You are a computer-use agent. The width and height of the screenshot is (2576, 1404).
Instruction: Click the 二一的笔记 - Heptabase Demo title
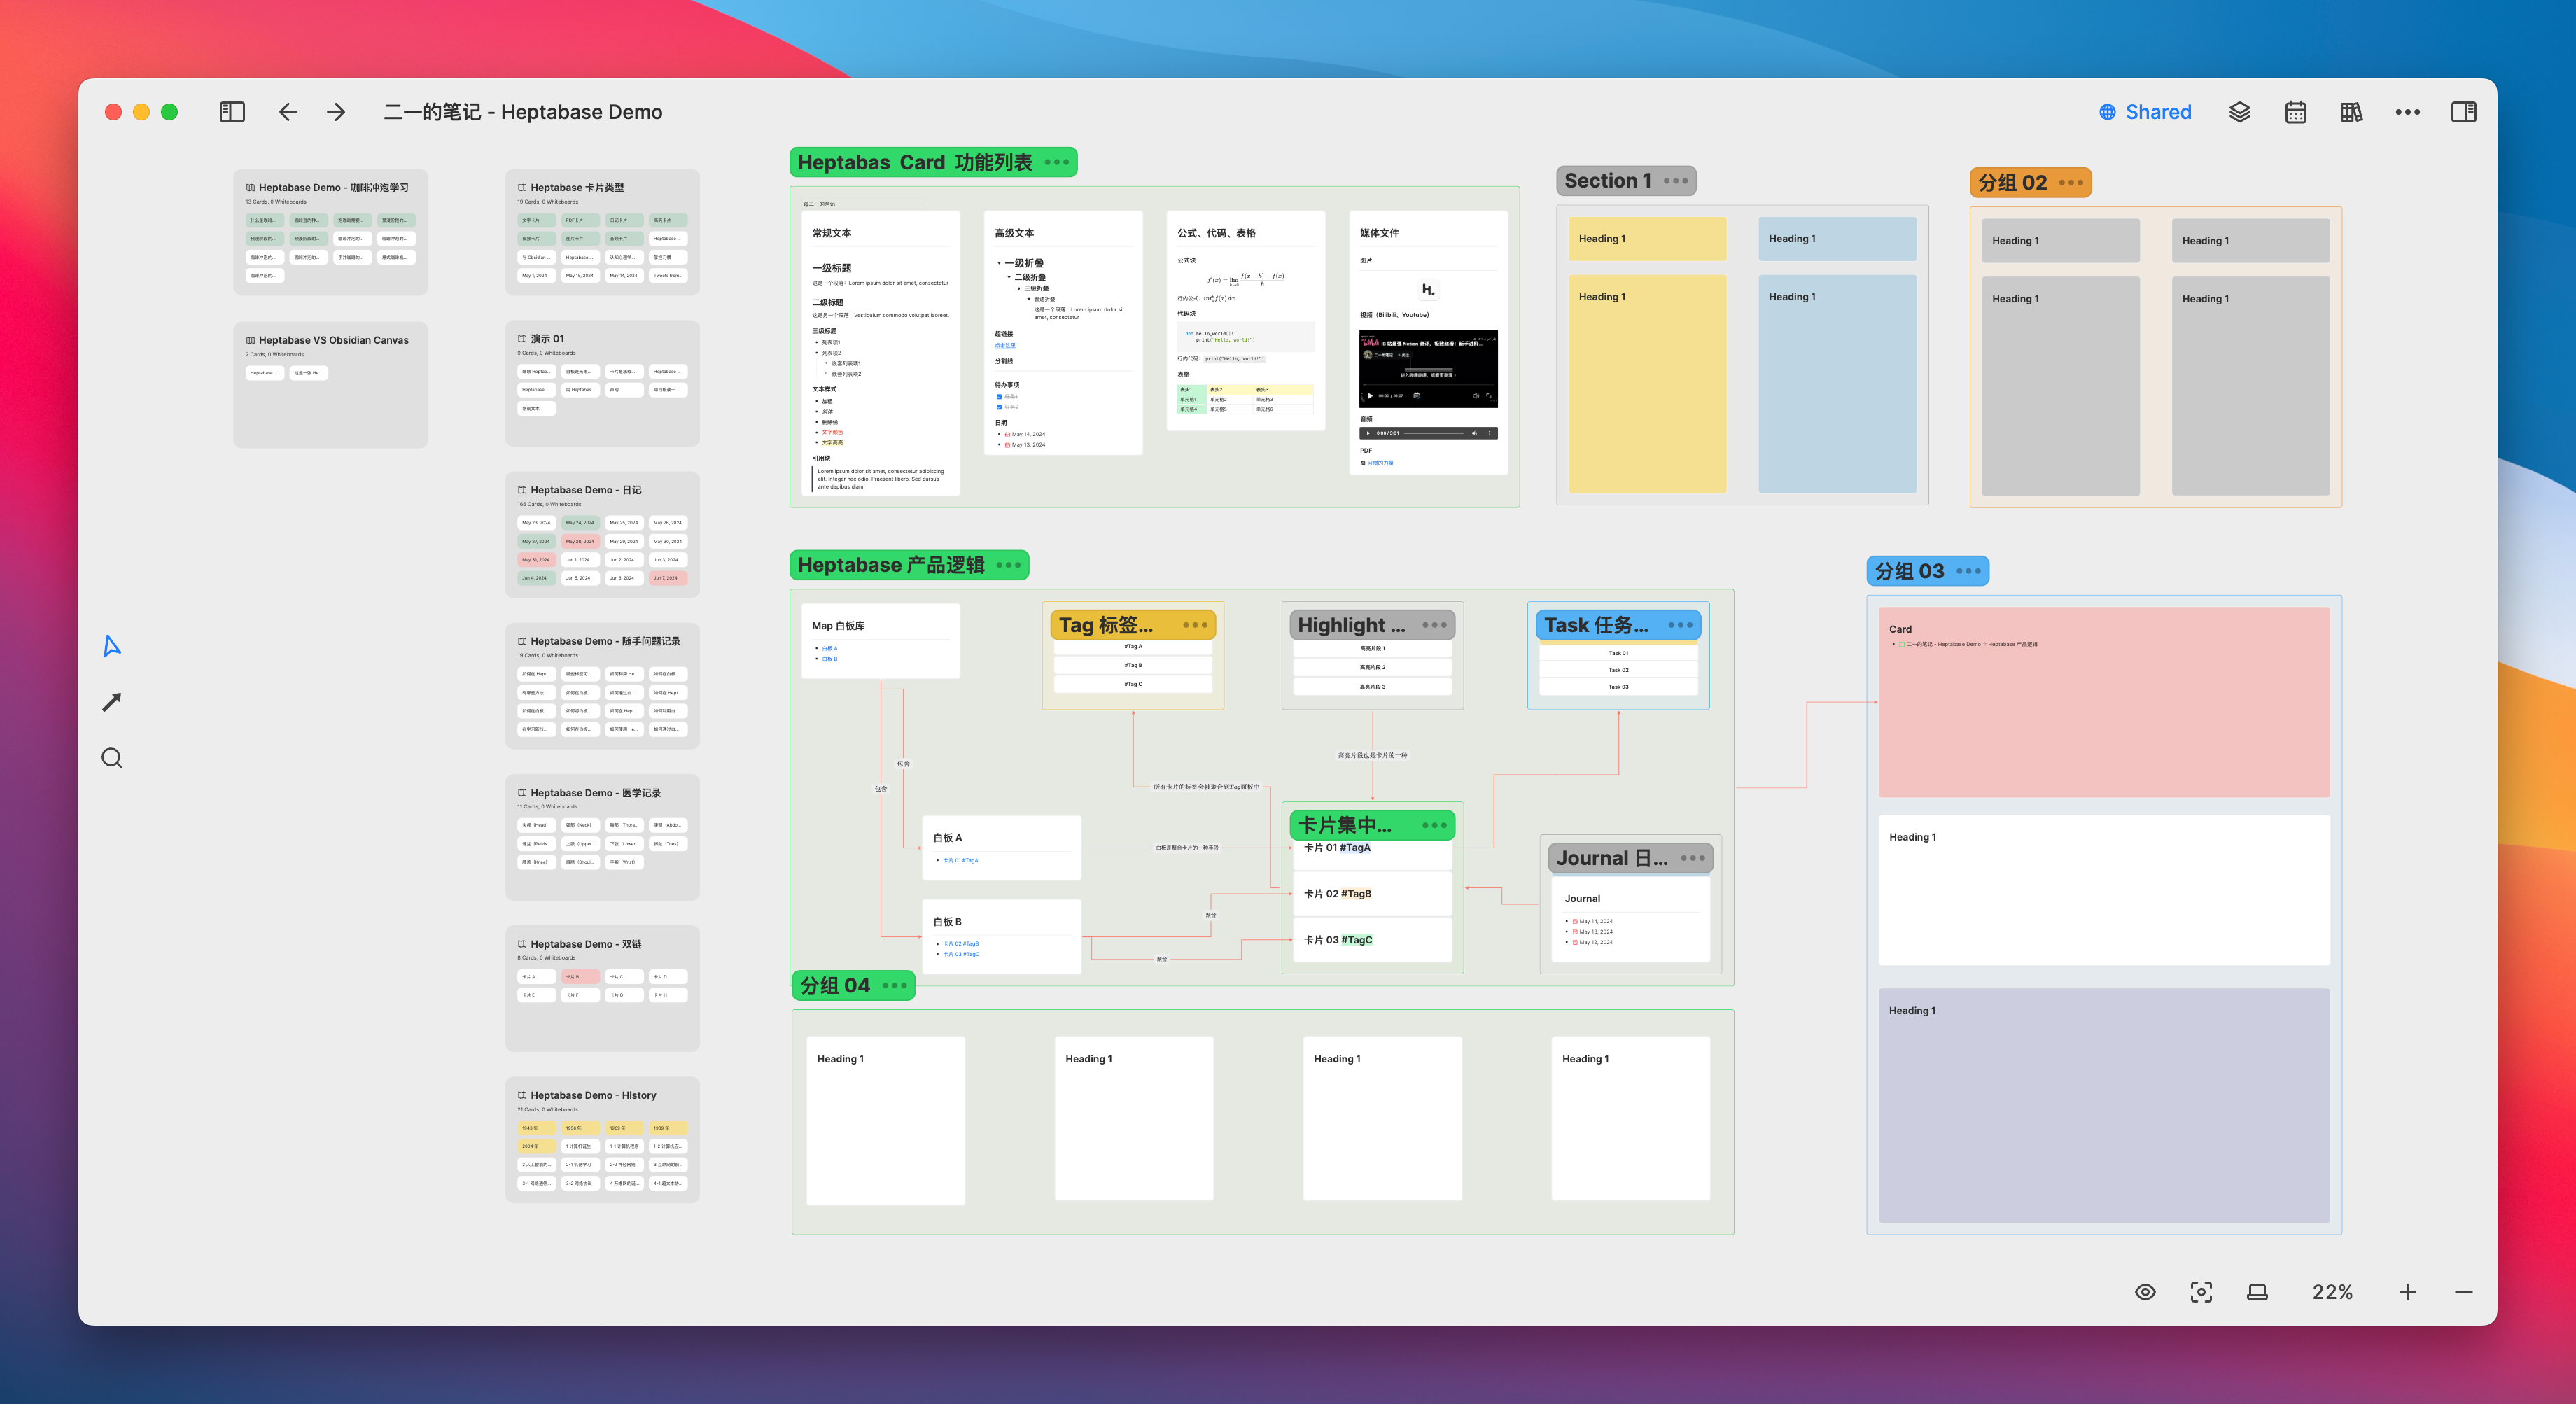pyautogui.click(x=523, y=112)
